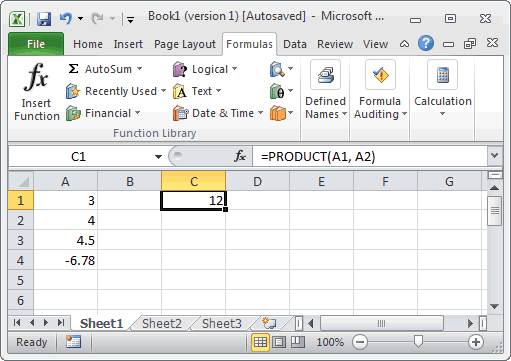
Task: Switch to the Home tab
Action: [88, 44]
